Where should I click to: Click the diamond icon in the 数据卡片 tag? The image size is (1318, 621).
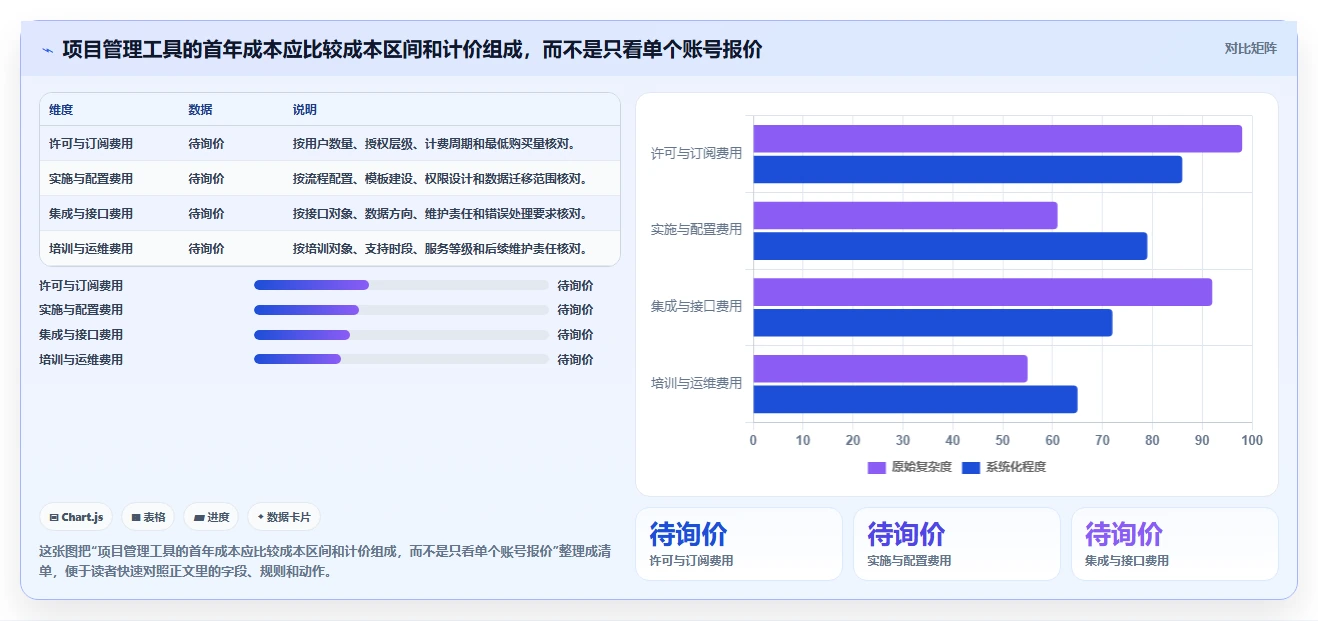(261, 517)
